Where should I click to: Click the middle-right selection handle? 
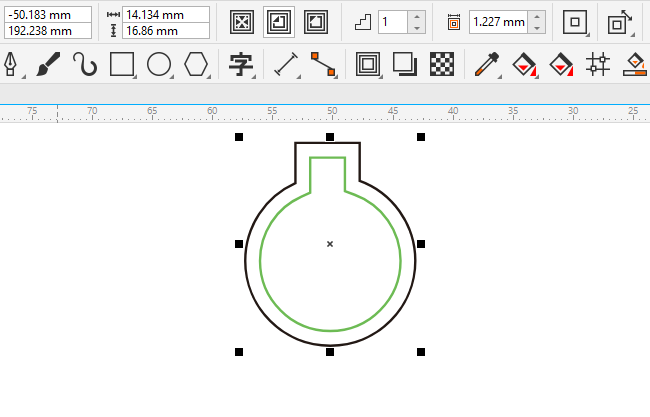point(421,244)
